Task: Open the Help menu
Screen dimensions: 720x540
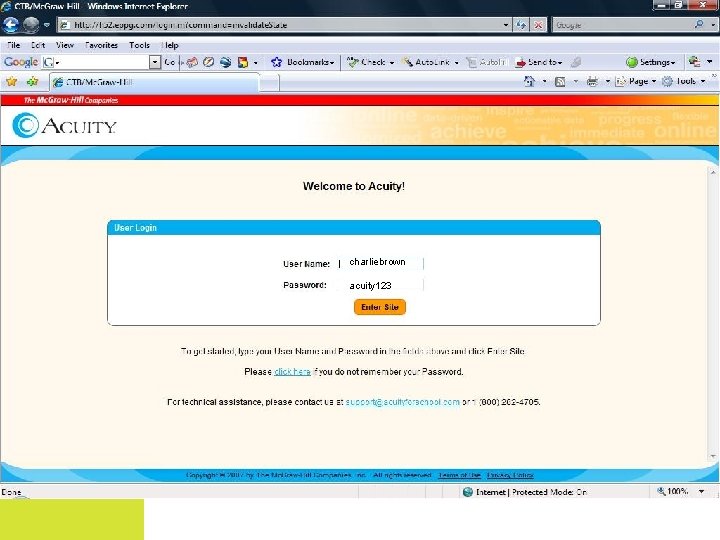Action: pyautogui.click(x=170, y=45)
